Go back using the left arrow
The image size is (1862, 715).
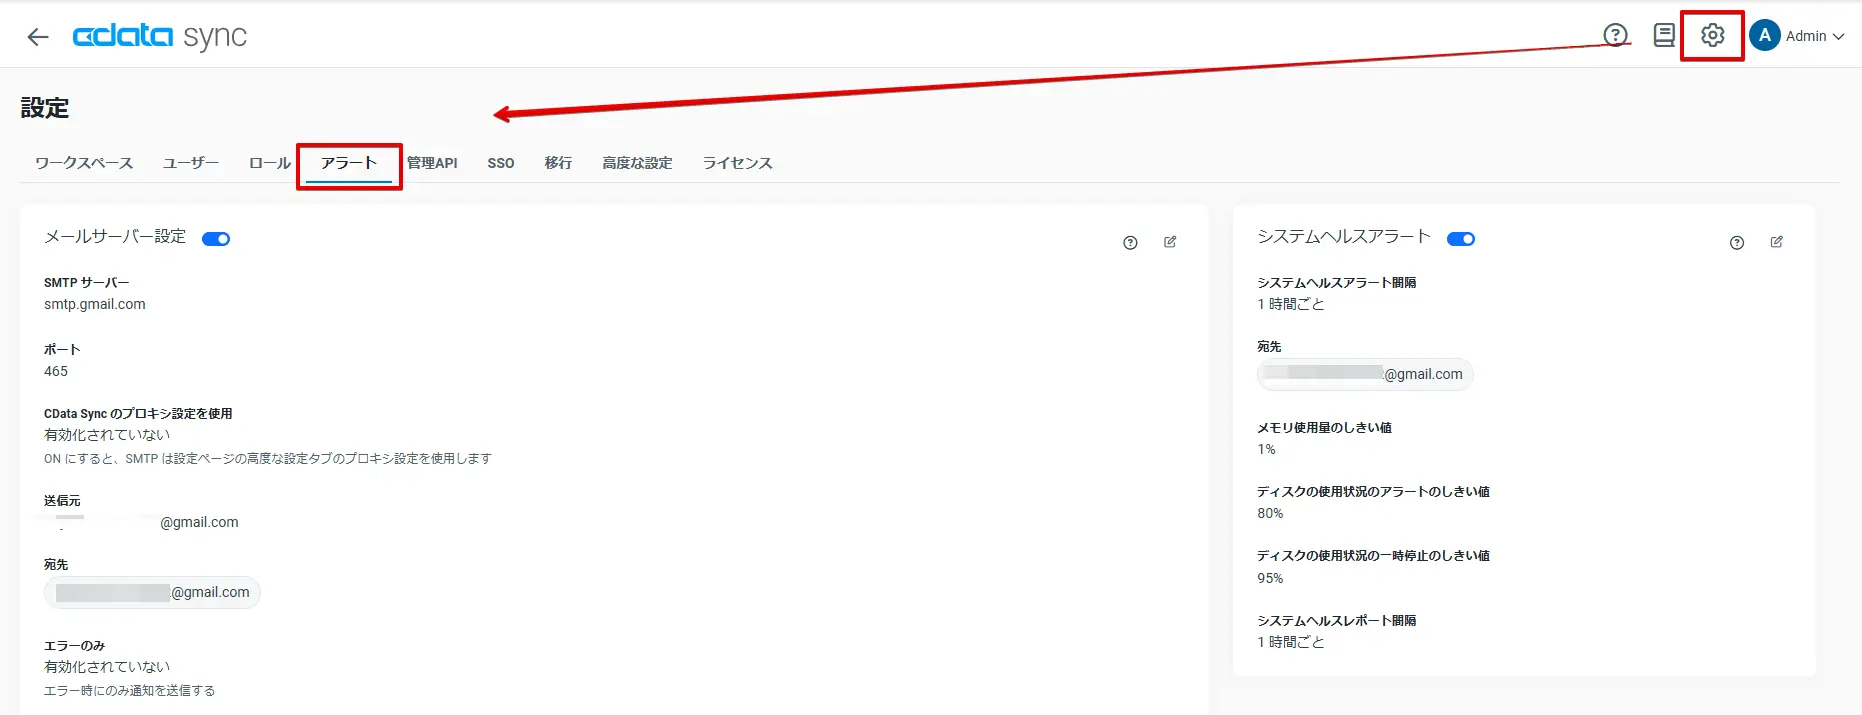[x=38, y=37]
